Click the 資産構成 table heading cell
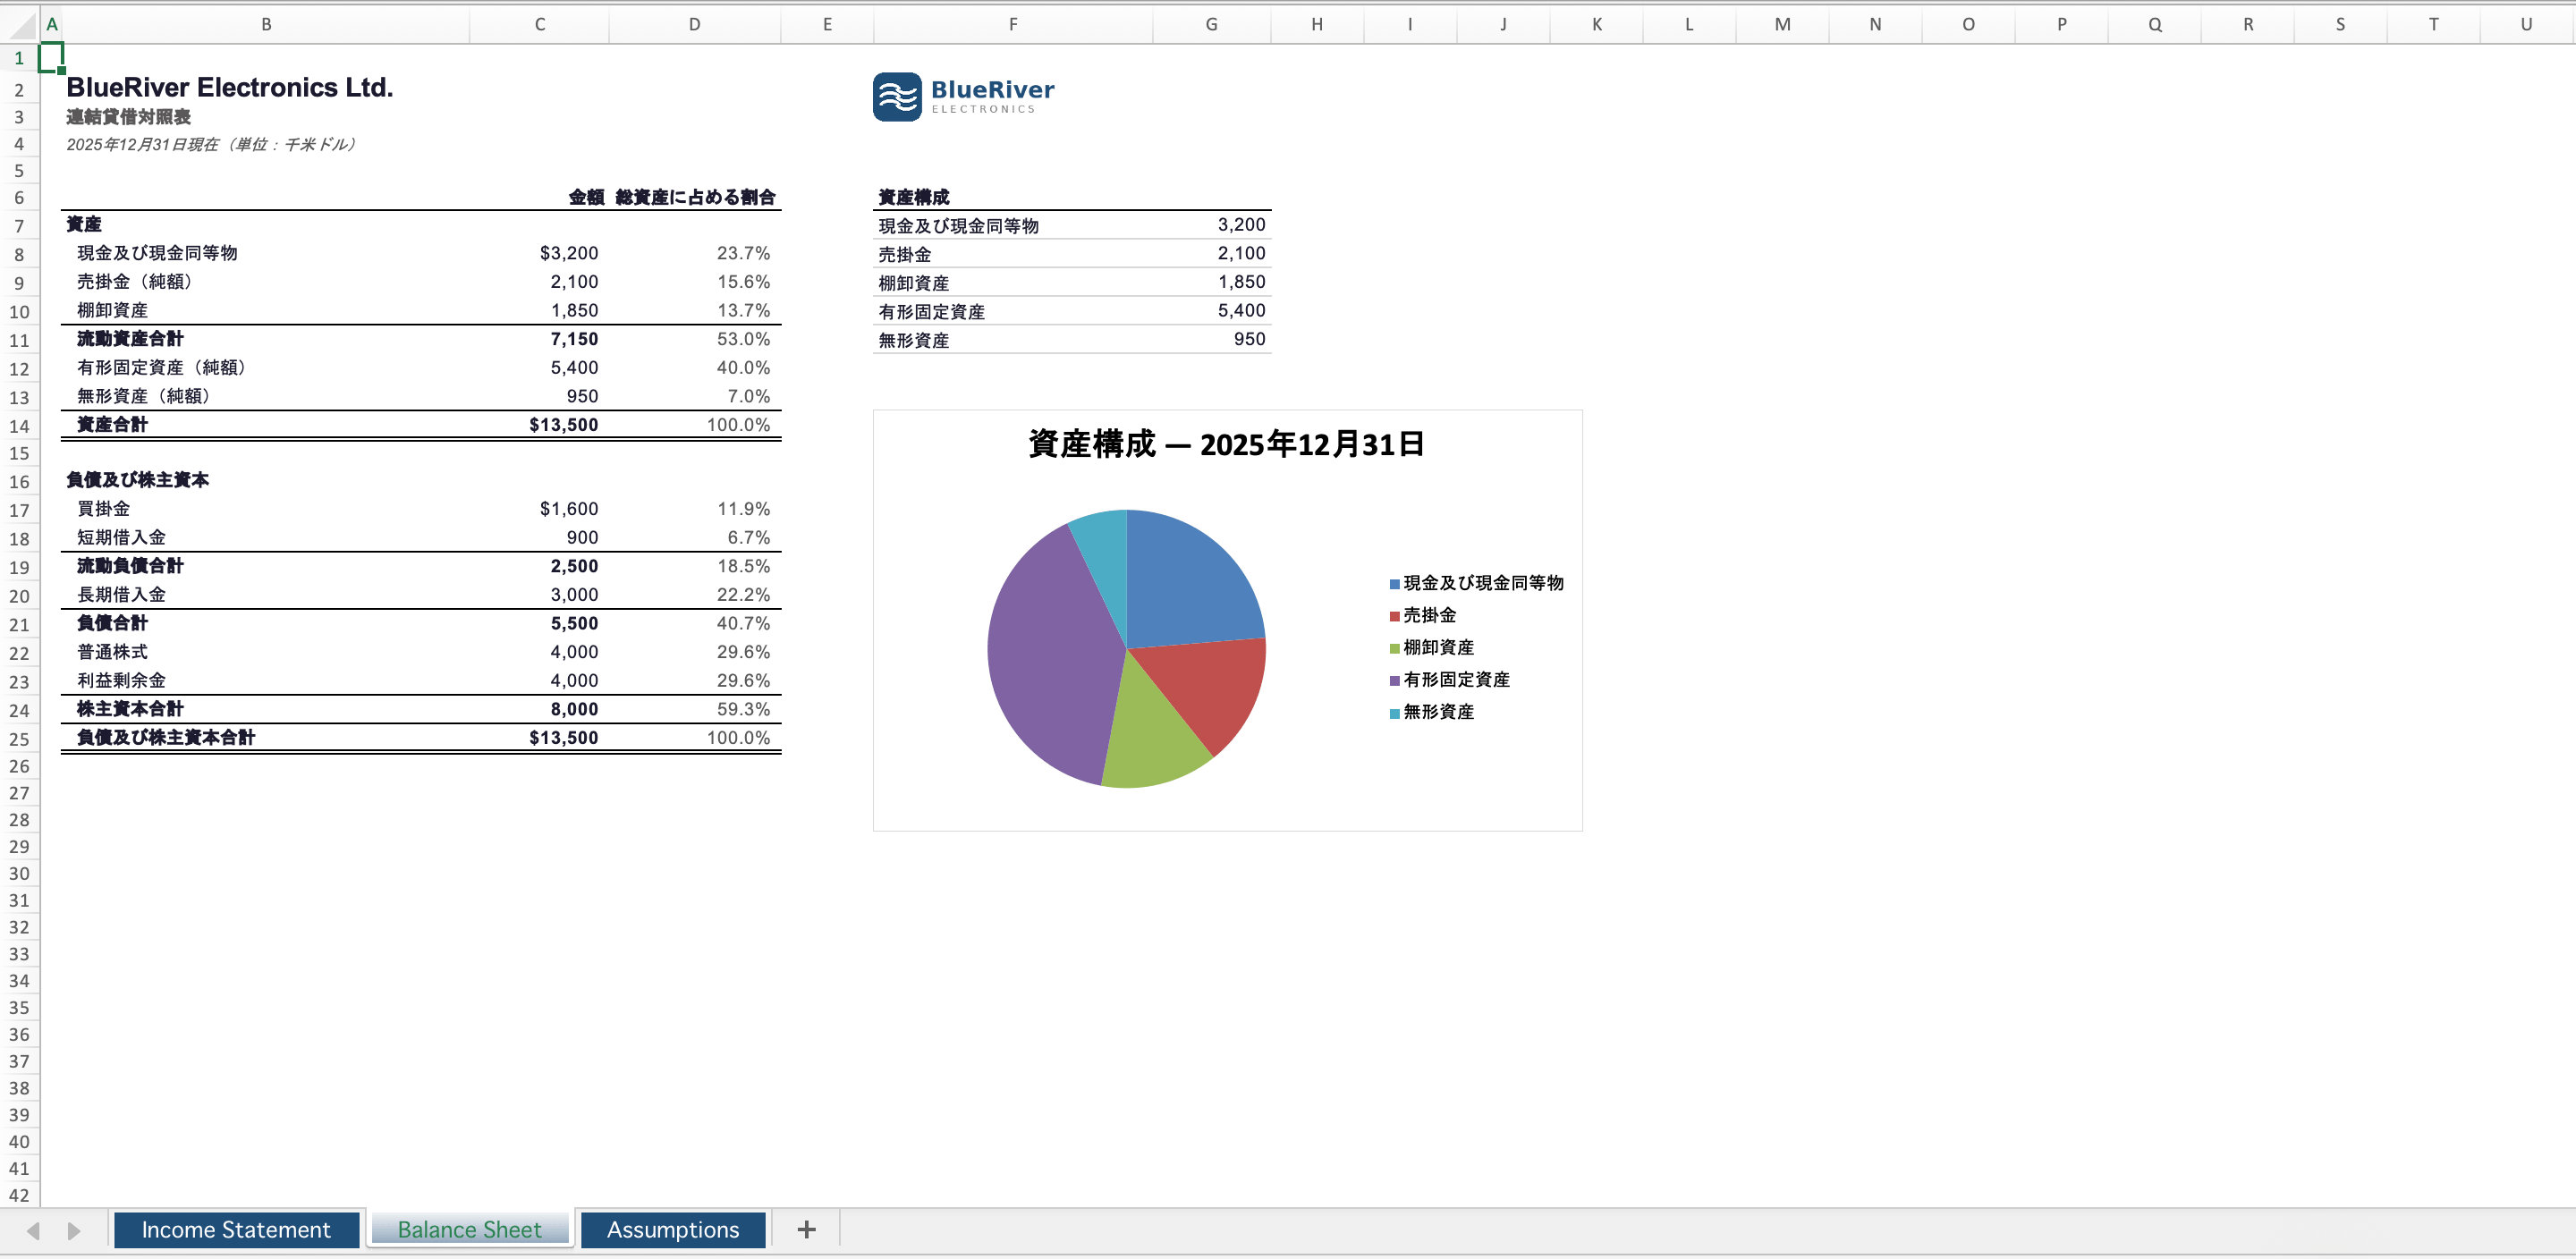Screen dimensions: 2576x1259 coord(914,197)
